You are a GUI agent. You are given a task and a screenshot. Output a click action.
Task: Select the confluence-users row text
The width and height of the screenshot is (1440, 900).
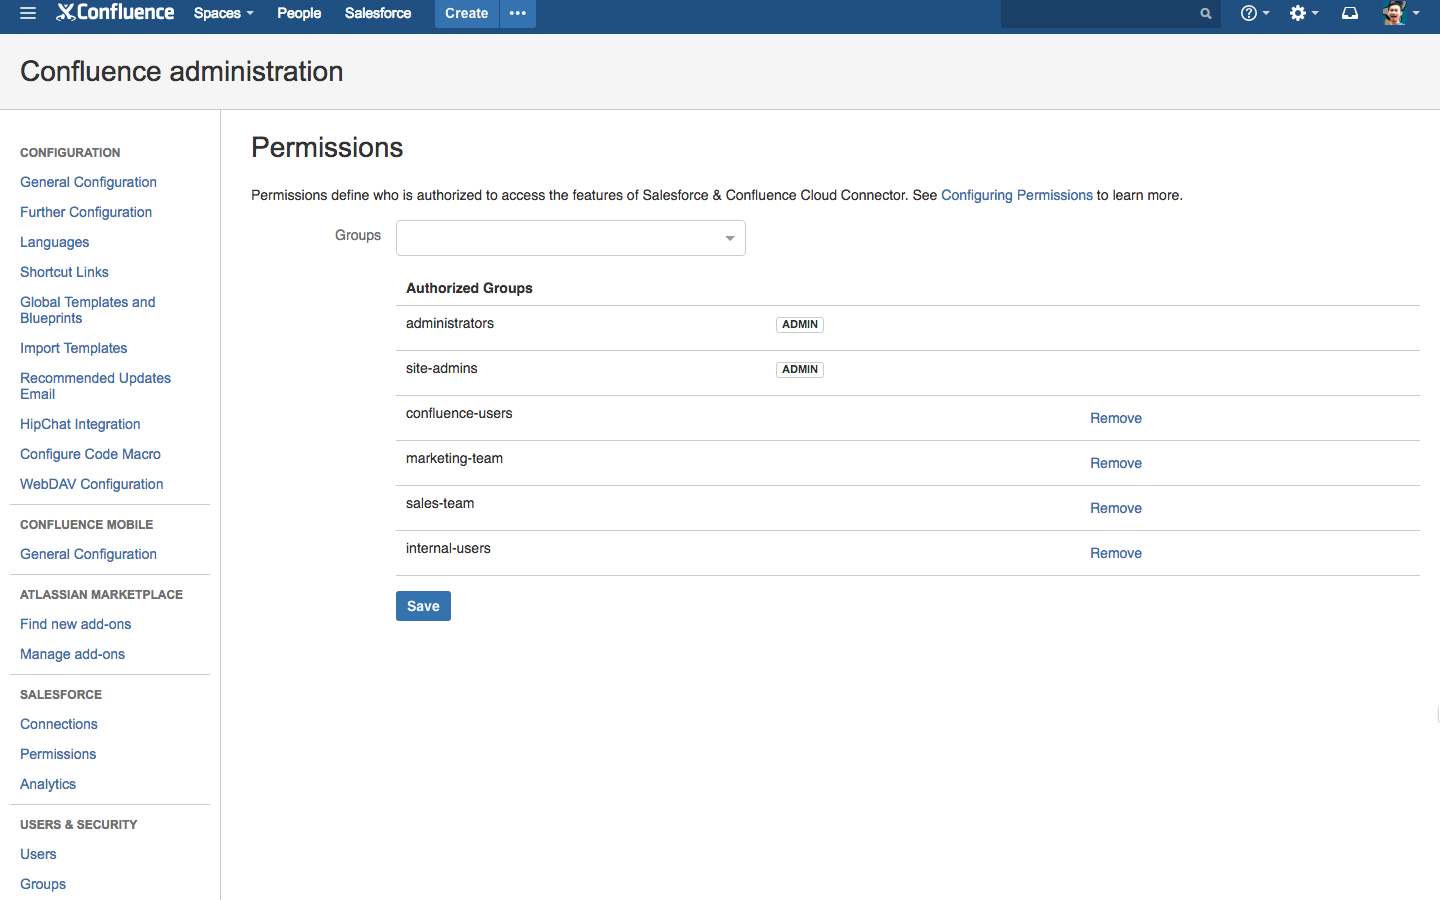tap(459, 413)
